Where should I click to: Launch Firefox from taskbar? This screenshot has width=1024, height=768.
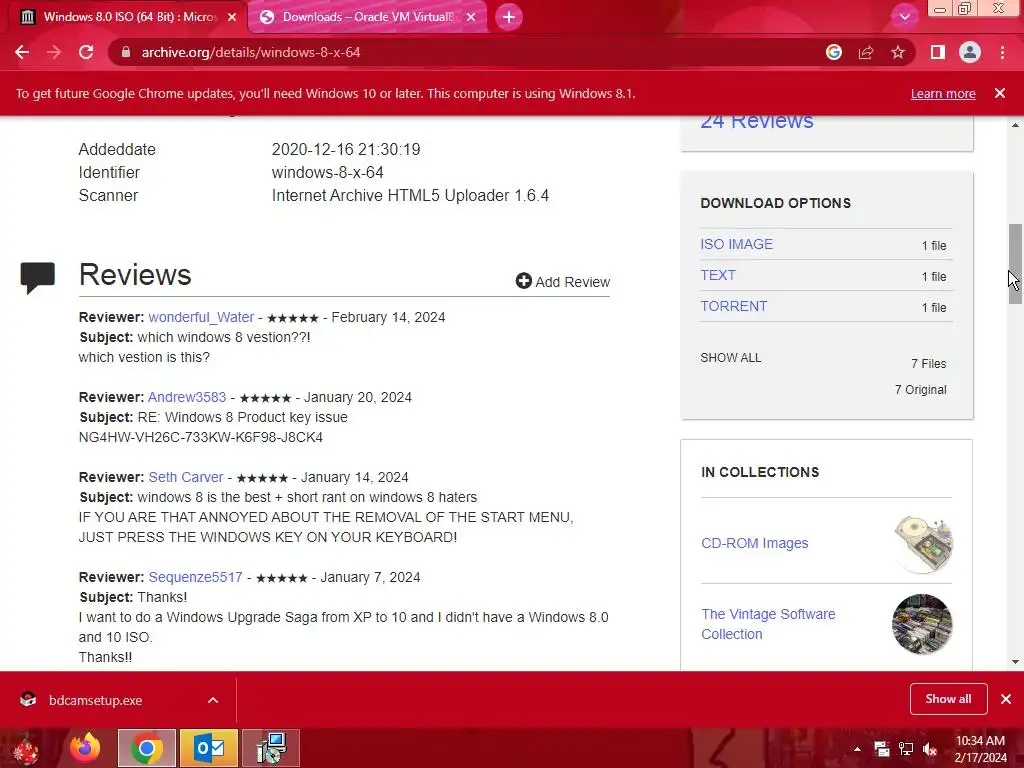click(85, 748)
